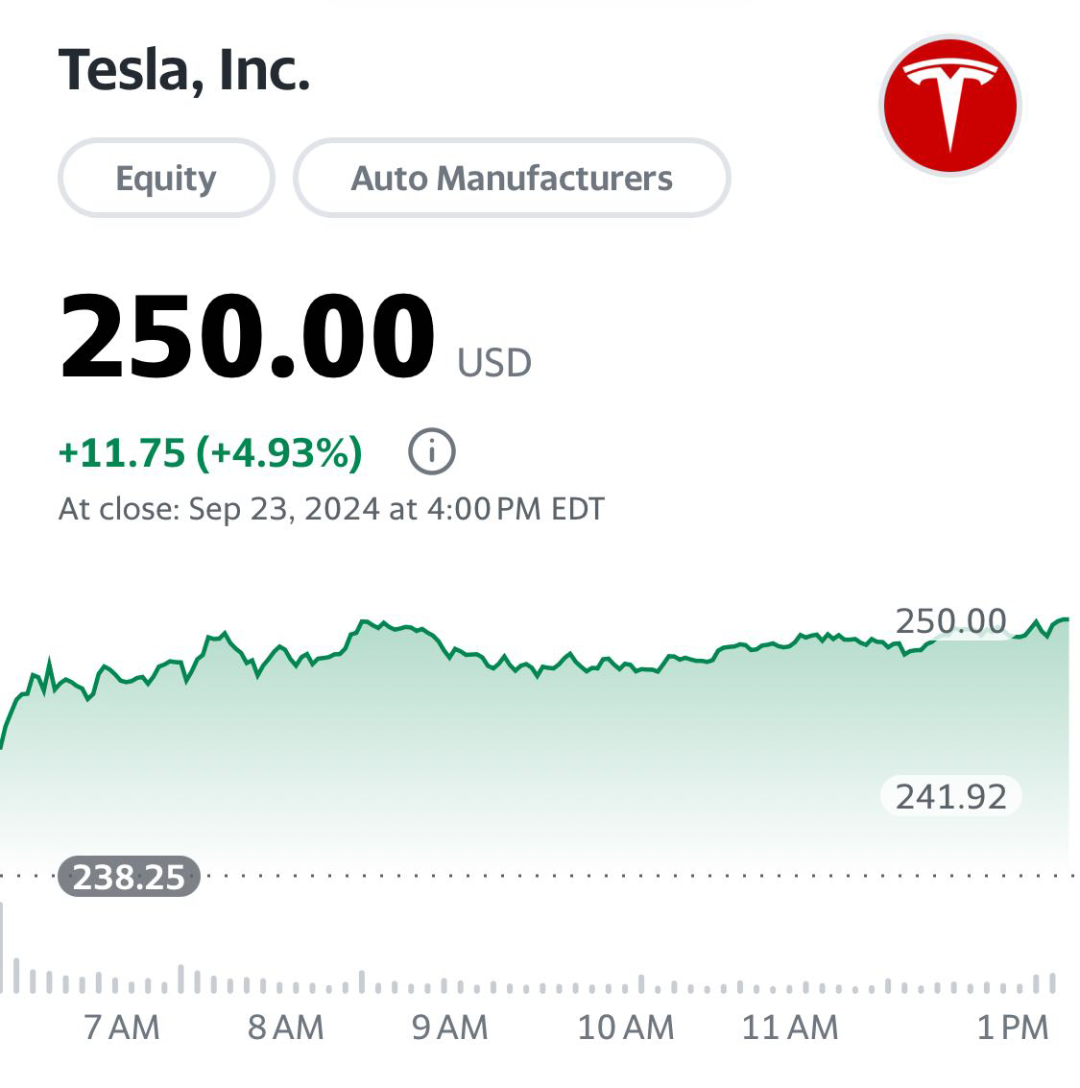Click the 250.00 chart axis label
The image size is (1080, 1088).
click(950, 620)
